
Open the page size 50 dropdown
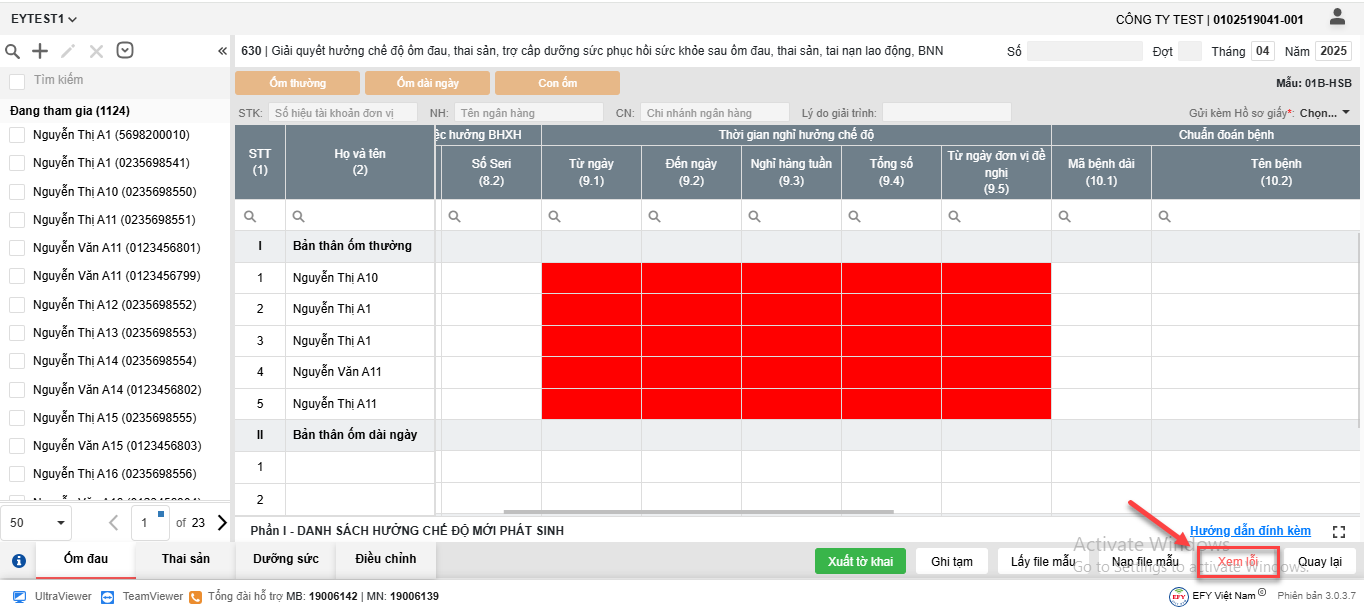click(39, 522)
